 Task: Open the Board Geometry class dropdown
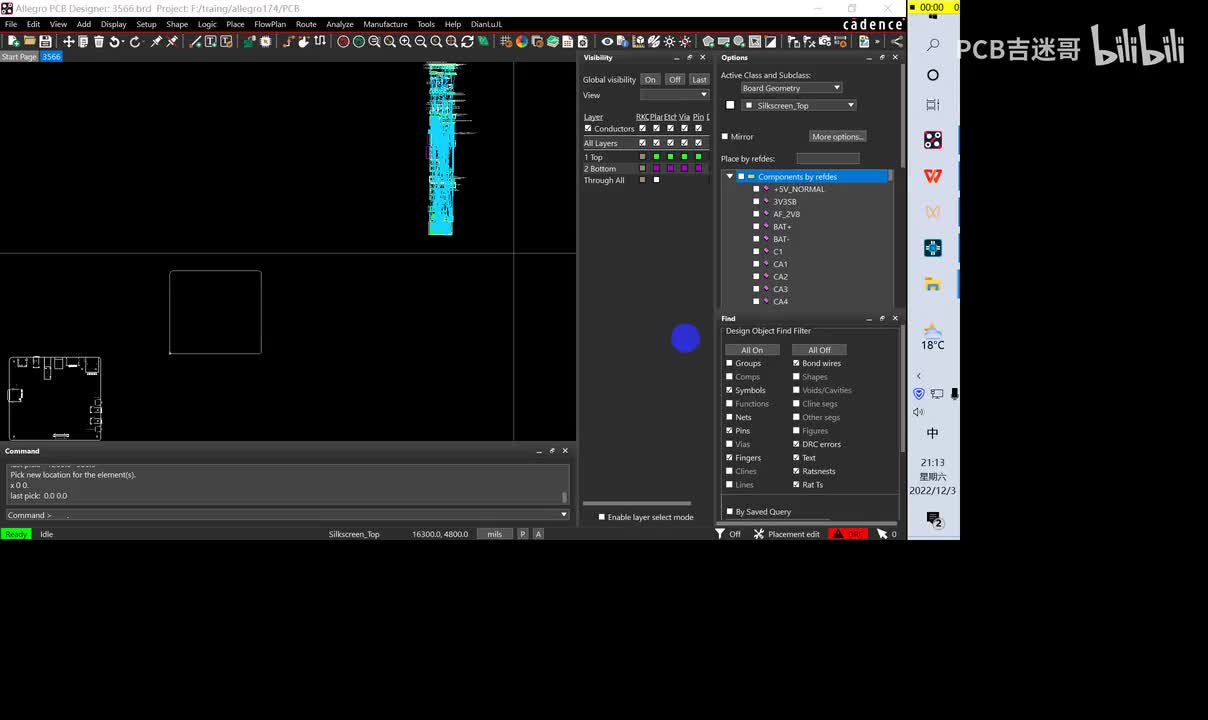(791, 88)
